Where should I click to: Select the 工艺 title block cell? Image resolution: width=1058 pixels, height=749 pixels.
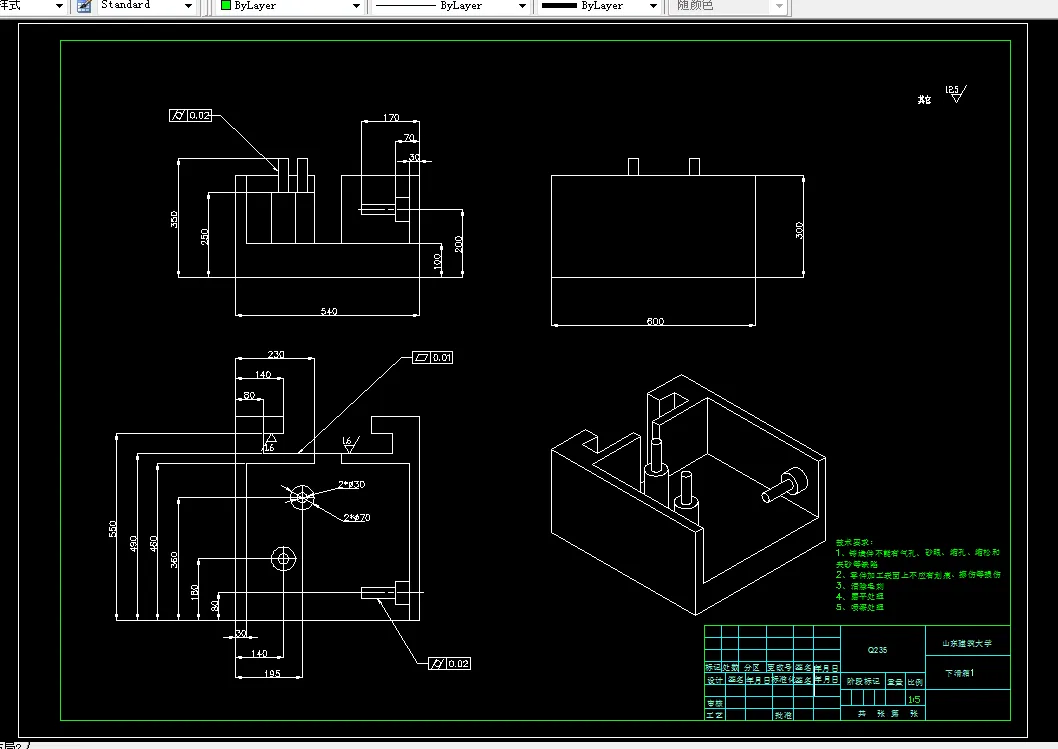(714, 715)
